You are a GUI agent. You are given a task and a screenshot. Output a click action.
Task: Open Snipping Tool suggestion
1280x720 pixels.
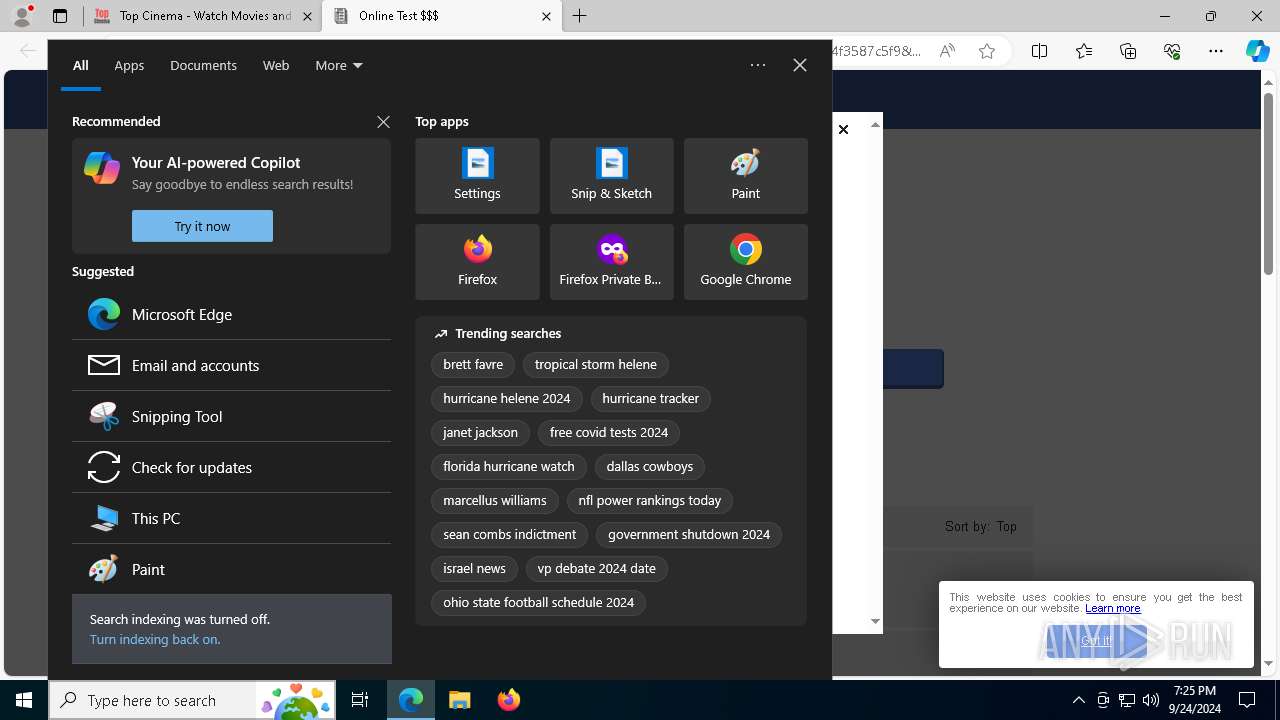point(231,416)
